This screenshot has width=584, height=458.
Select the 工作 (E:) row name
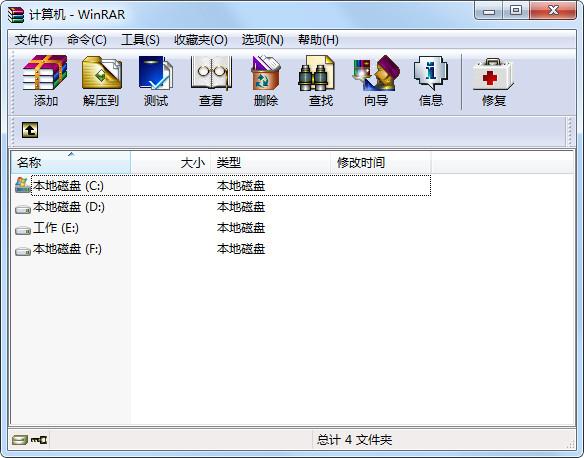(56, 228)
